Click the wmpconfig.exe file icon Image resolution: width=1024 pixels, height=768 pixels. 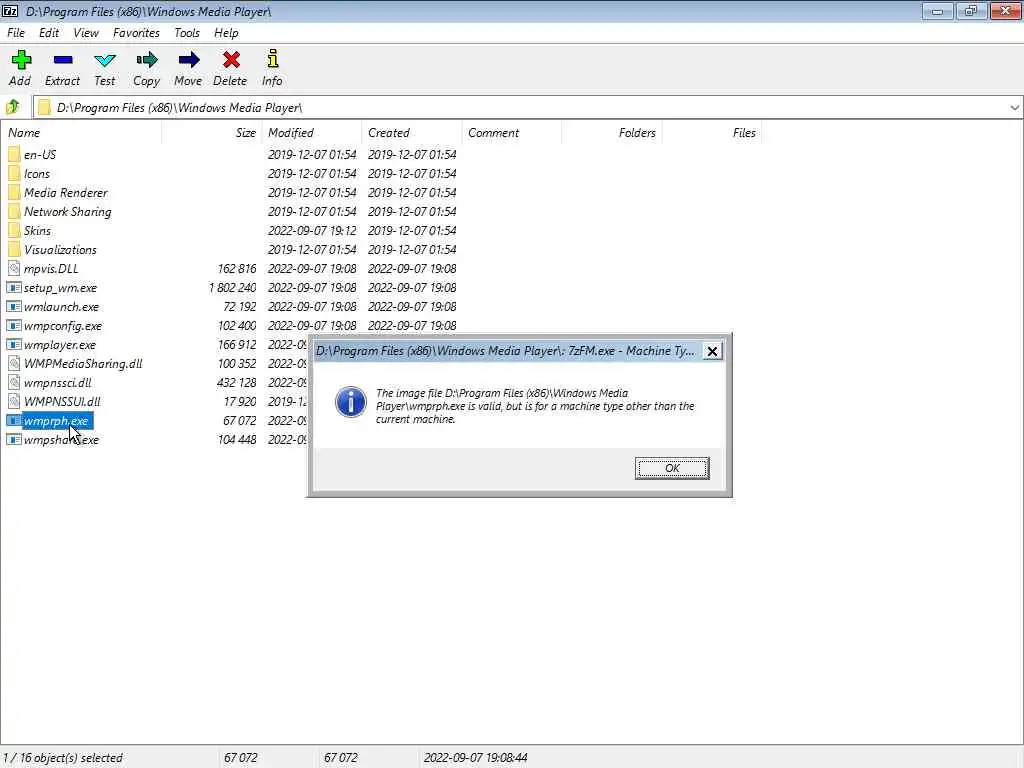click(14, 325)
